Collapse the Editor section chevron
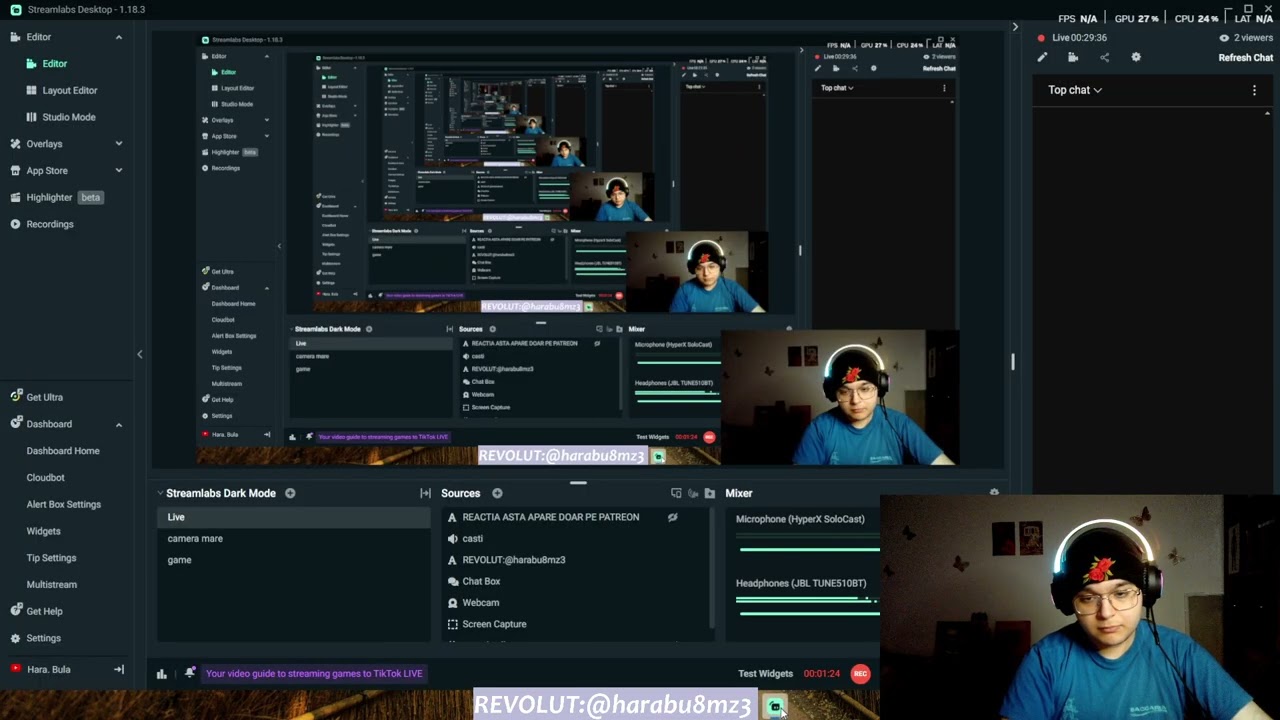Viewport: 1280px width, 720px height. coord(118,37)
